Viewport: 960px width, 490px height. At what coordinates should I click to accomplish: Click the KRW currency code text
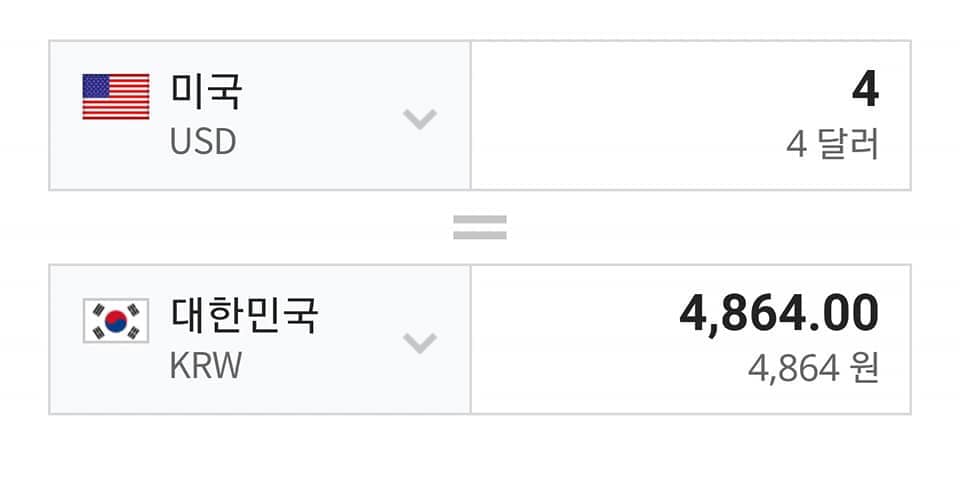(206, 365)
